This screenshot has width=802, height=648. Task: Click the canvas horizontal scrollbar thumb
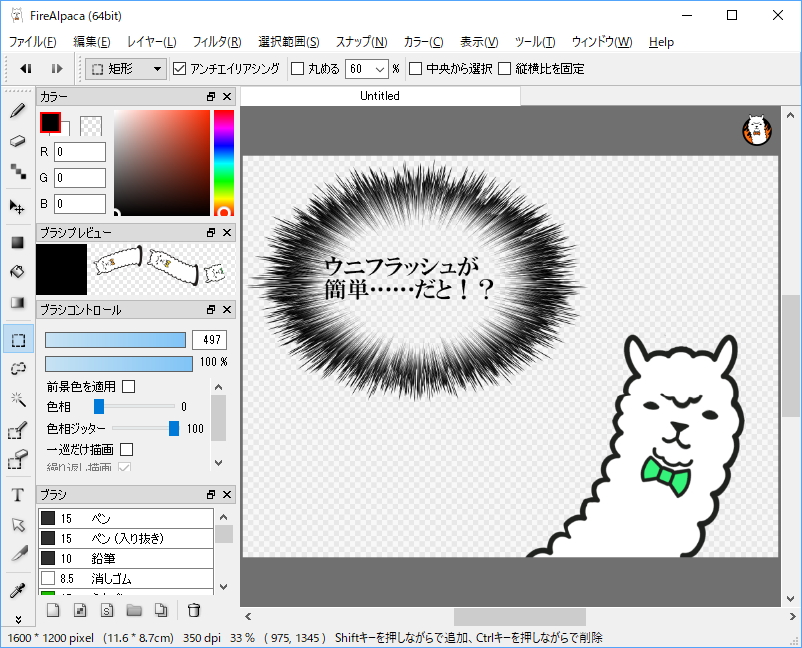click(x=520, y=616)
